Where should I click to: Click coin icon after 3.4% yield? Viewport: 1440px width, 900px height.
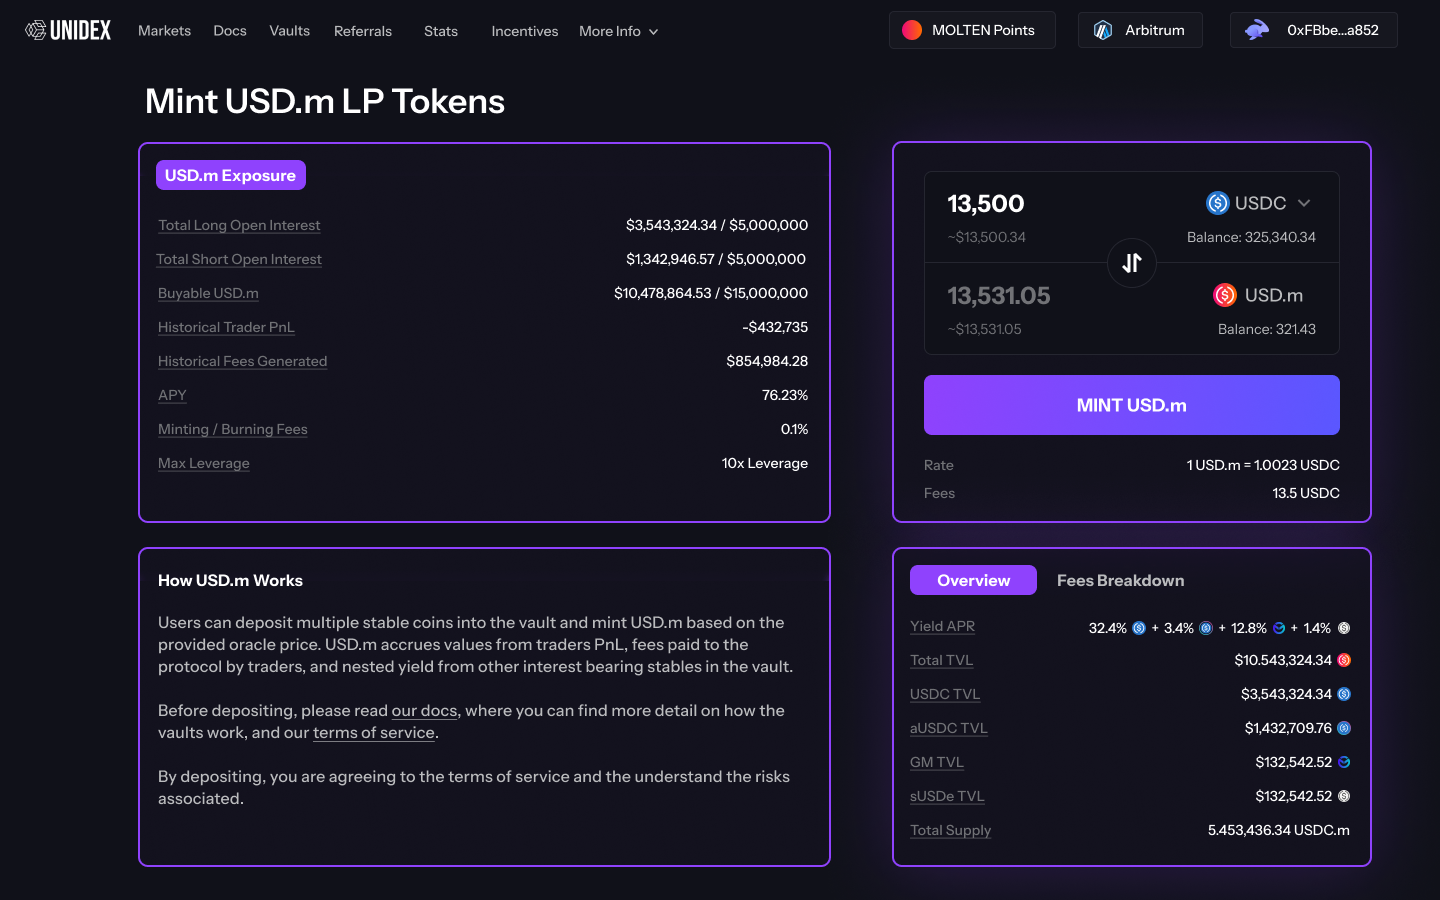click(x=1206, y=628)
